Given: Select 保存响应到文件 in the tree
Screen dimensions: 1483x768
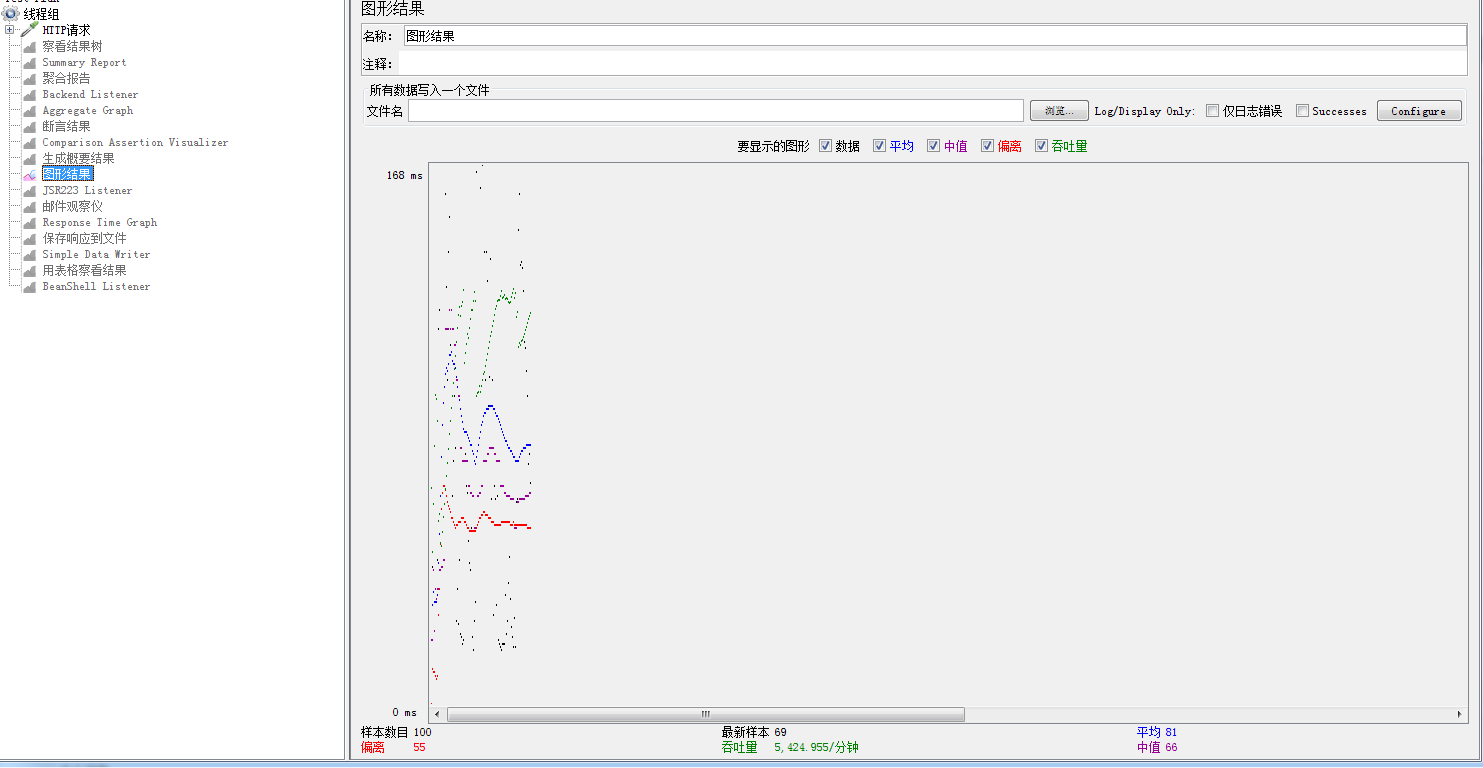Looking at the screenshot, I should (x=84, y=239).
